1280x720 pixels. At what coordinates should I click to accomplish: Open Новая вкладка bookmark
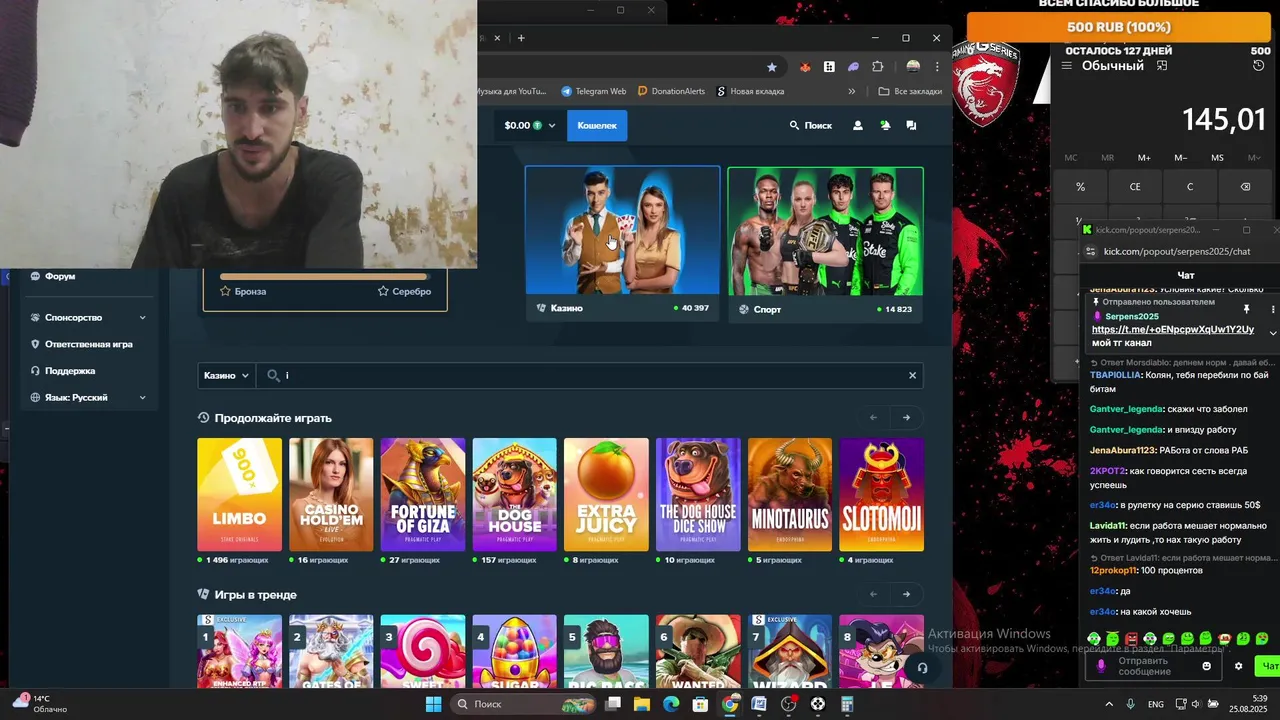pos(750,91)
